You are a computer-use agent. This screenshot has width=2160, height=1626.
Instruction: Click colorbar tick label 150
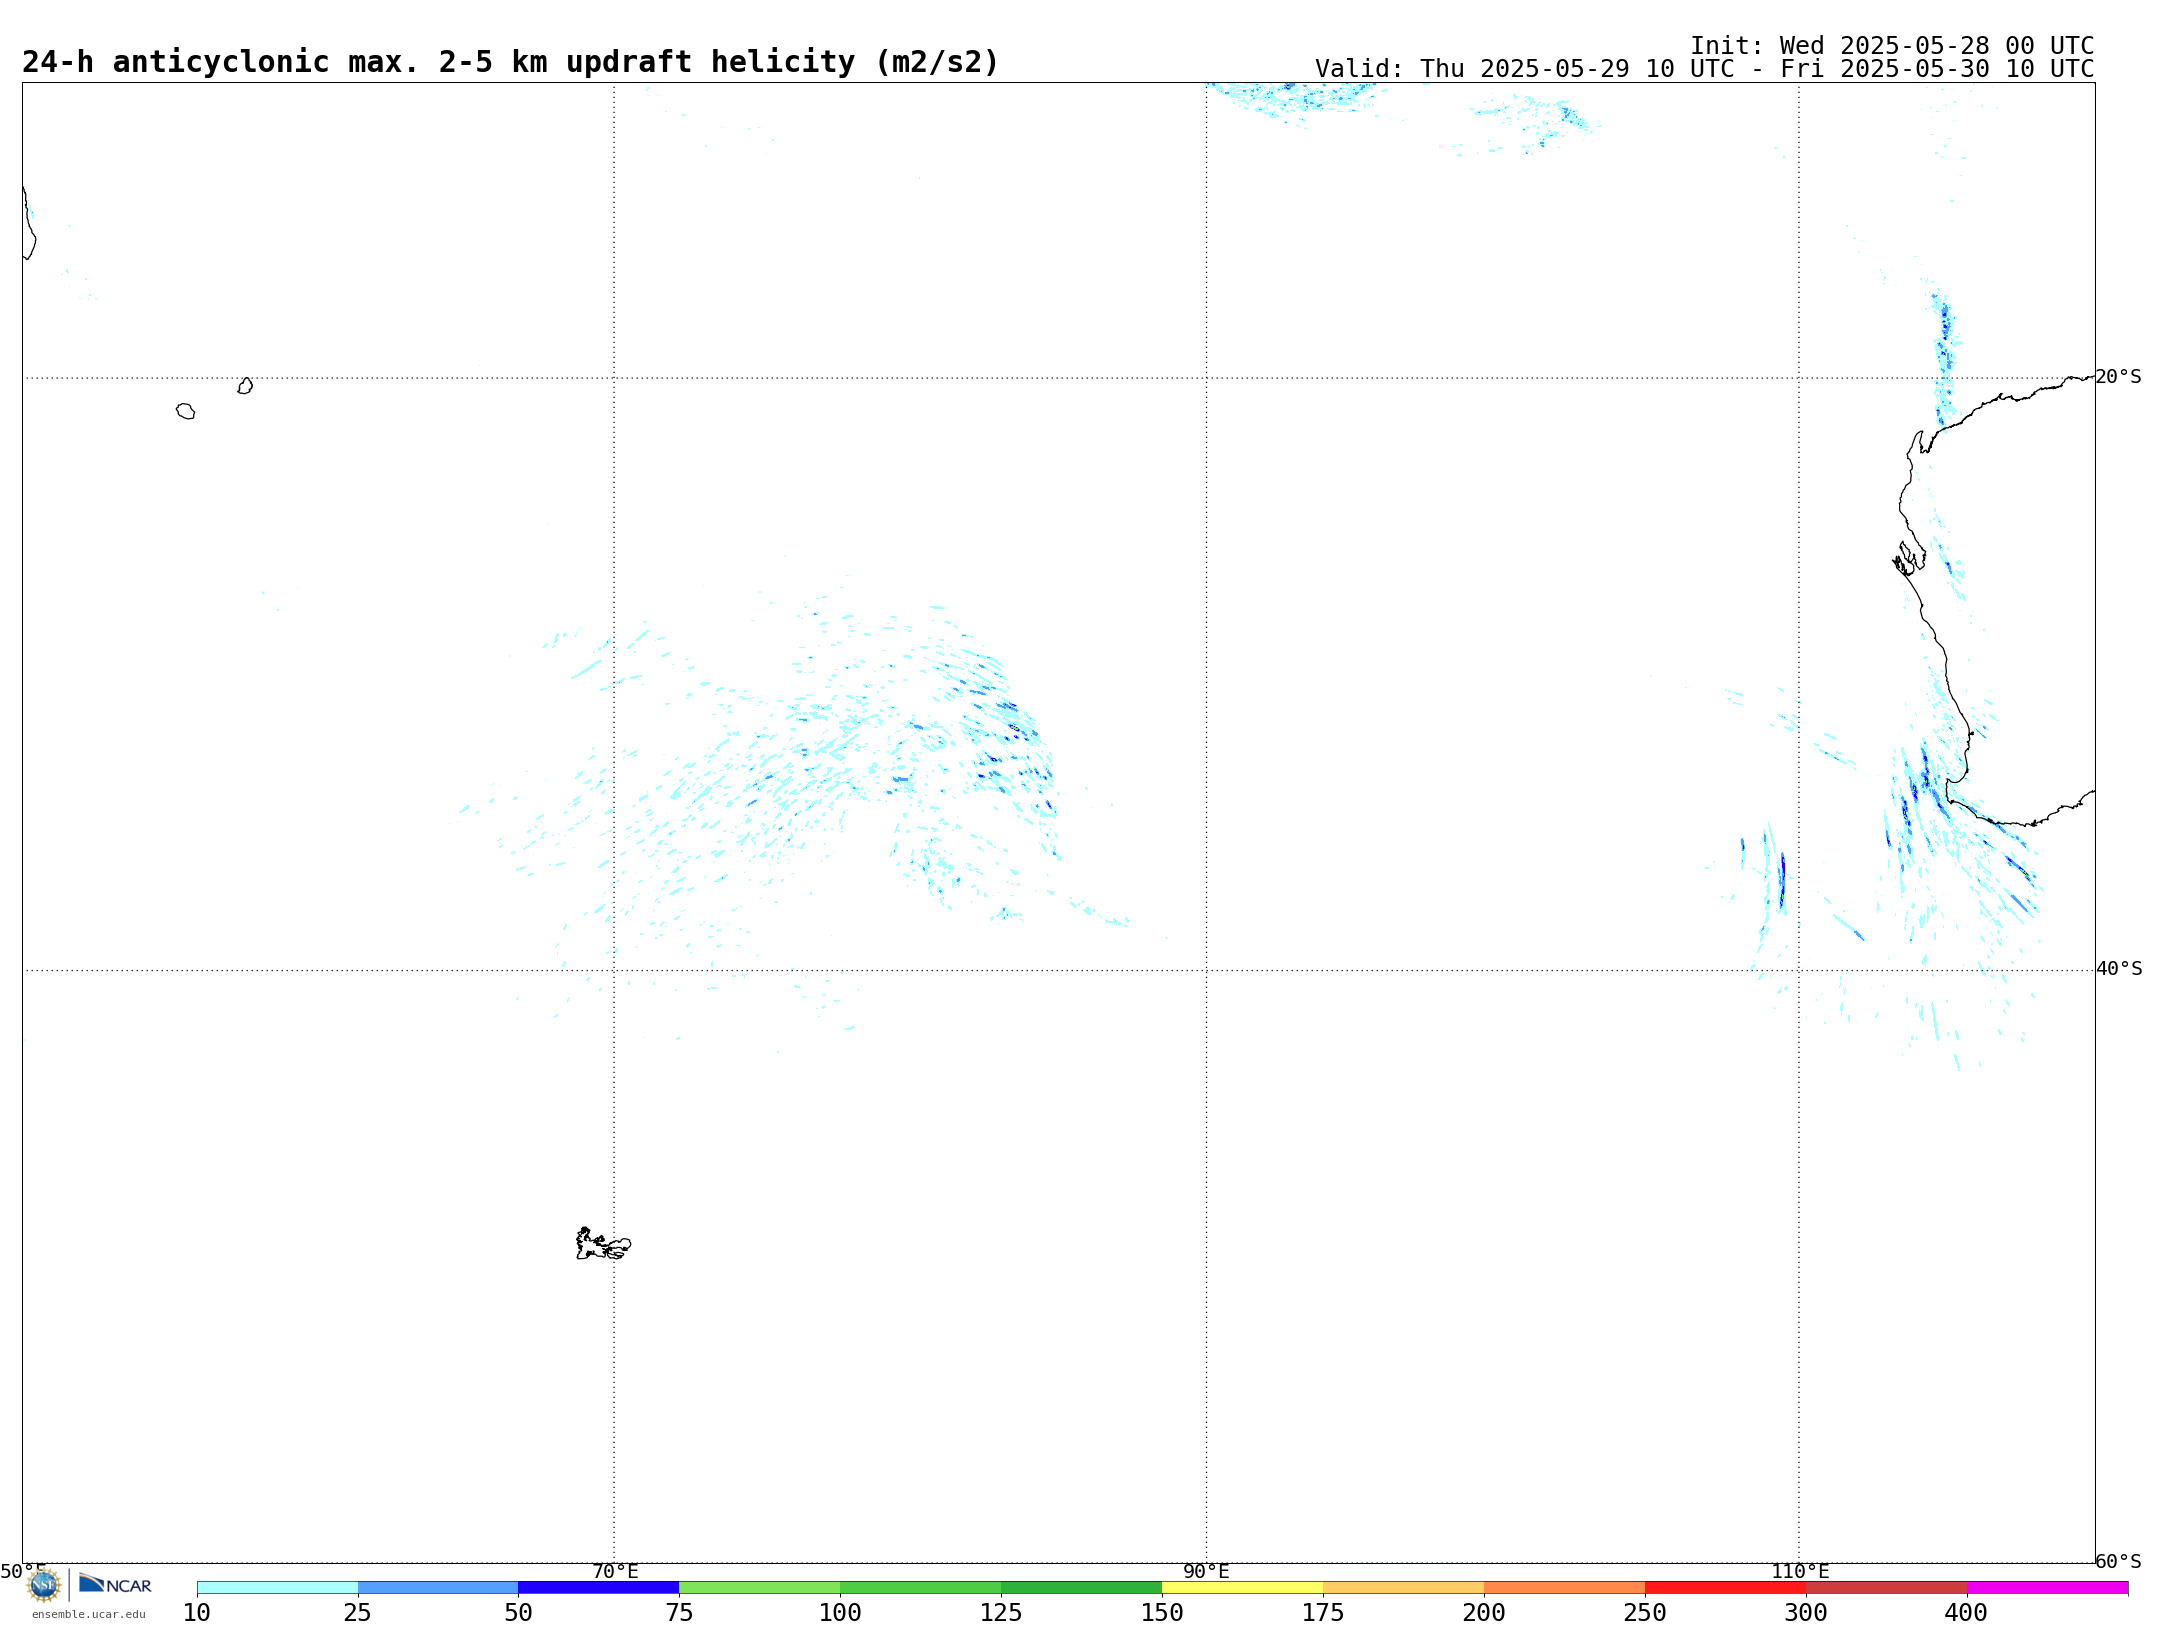[1162, 1613]
